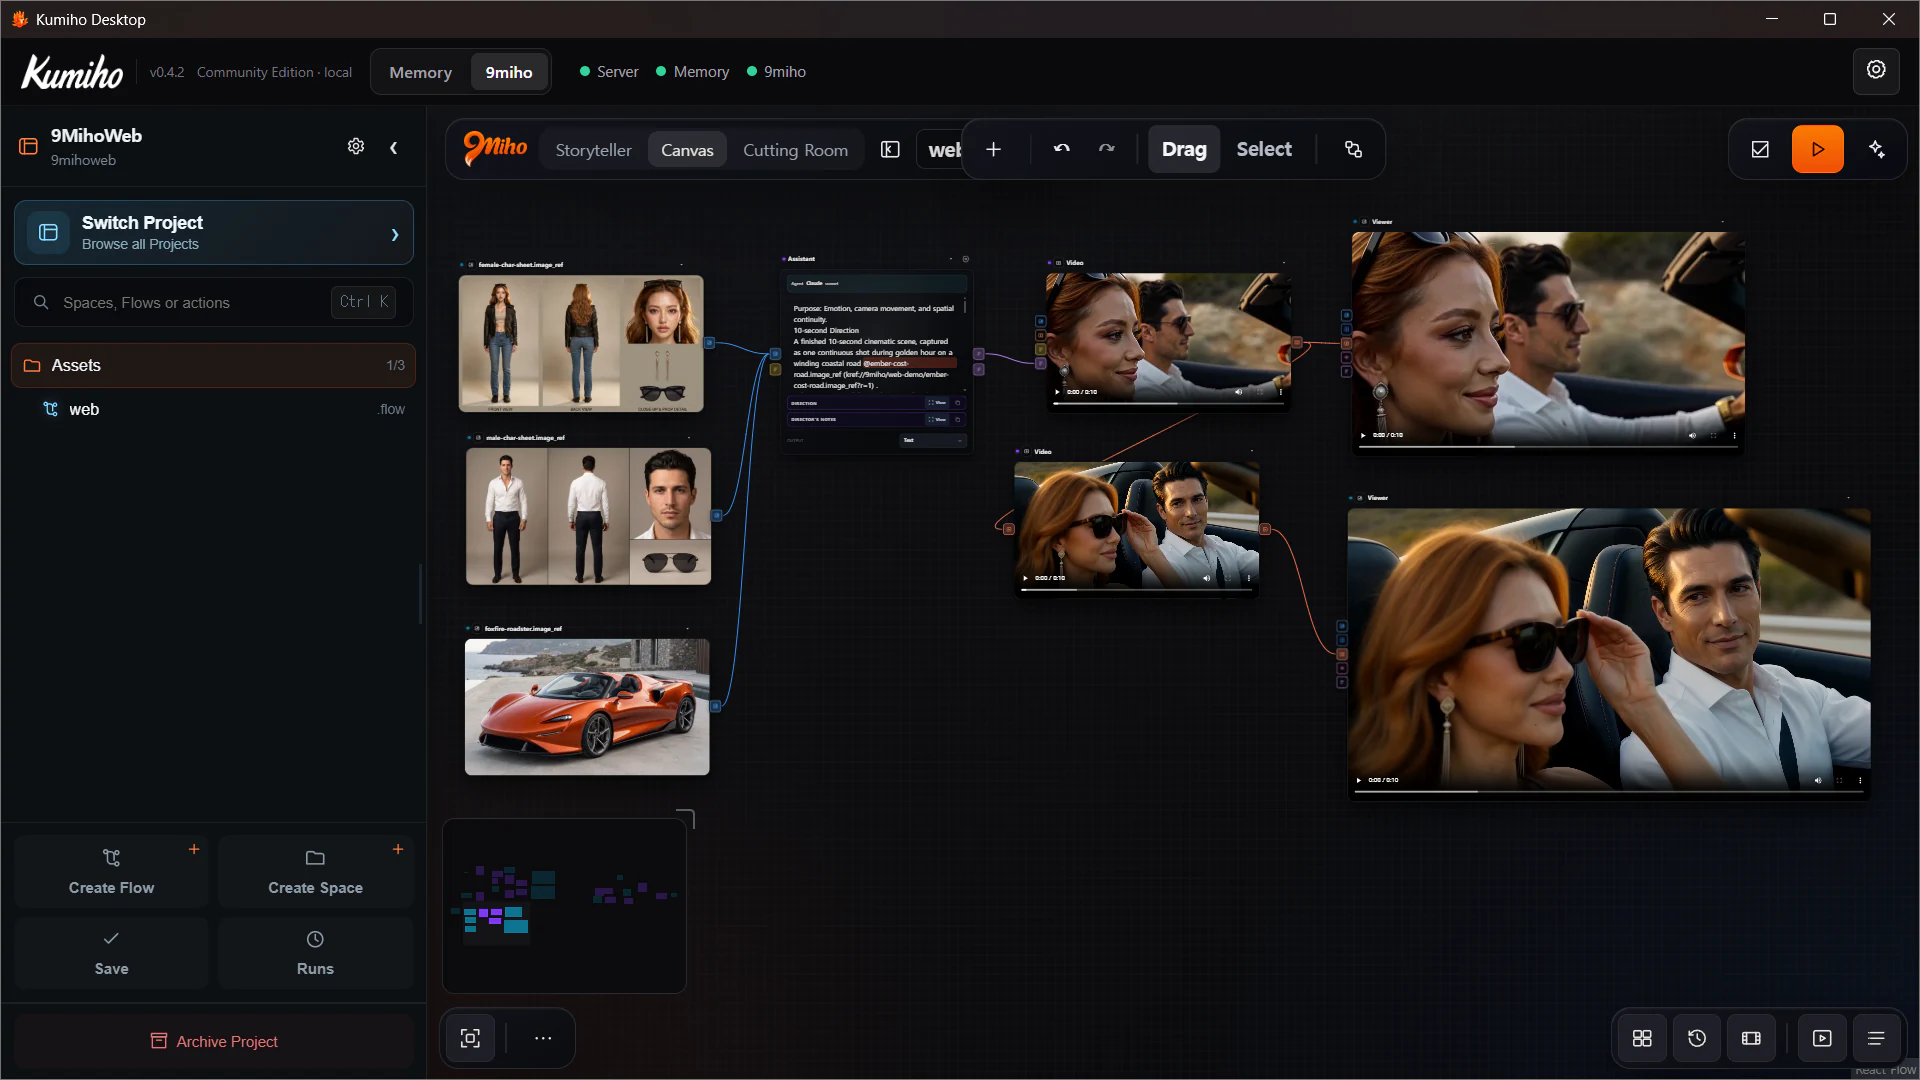Mute the lower Video node's audio
This screenshot has width=1920, height=1080.
[x=1206, y=578]
